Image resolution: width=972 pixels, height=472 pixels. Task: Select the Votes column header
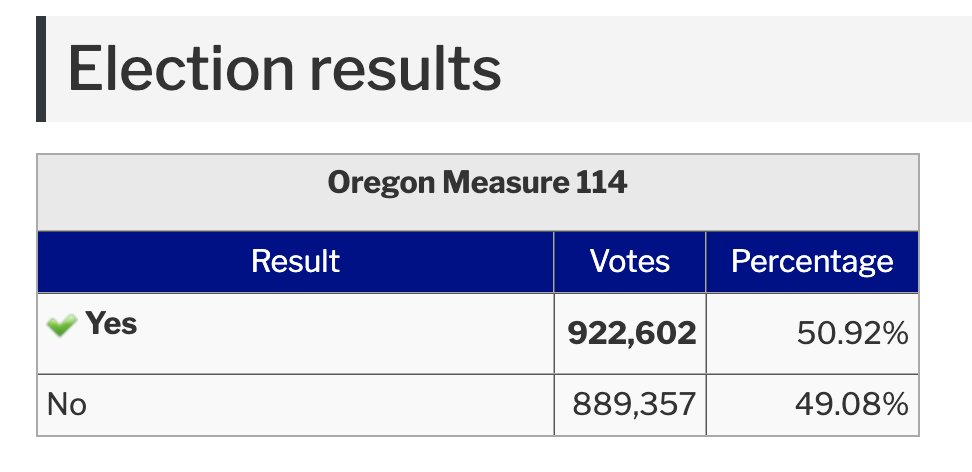click(630, 262)
